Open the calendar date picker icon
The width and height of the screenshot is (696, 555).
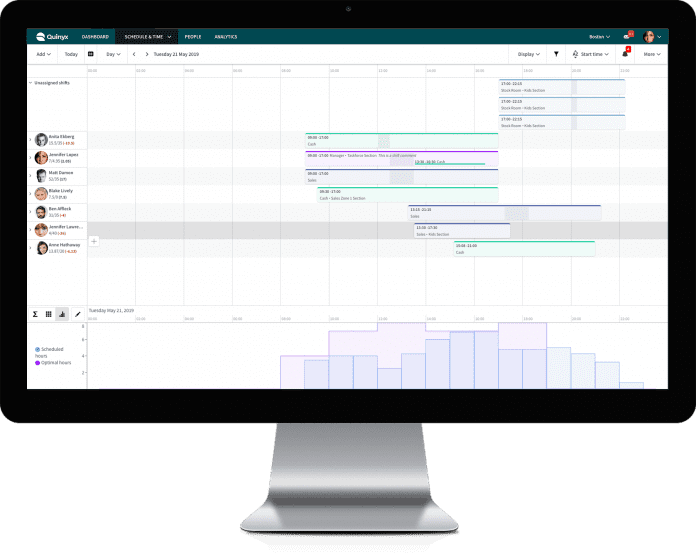click(91, 54)
